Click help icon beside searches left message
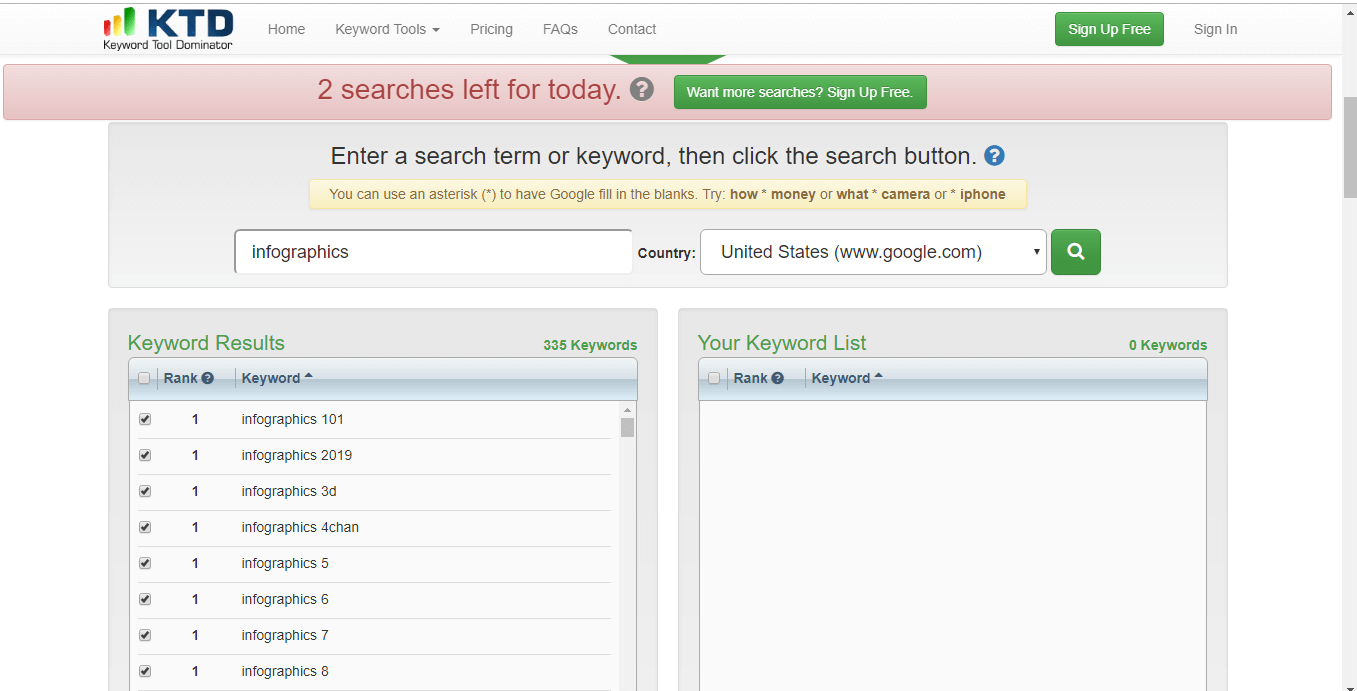Image resolution: width=1357 pixels, height=691 pixels. 642,90
